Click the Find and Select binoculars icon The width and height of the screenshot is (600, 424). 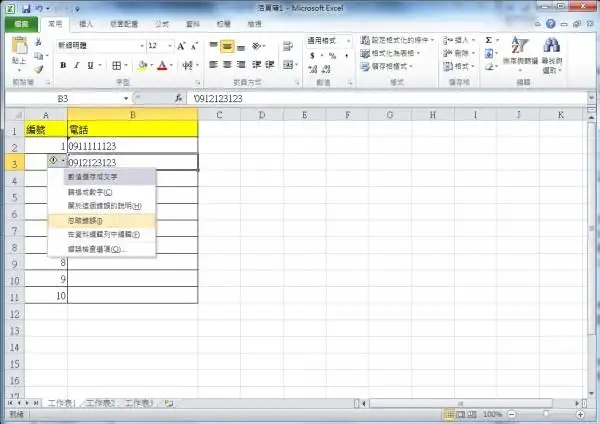[x=551, y=45]
